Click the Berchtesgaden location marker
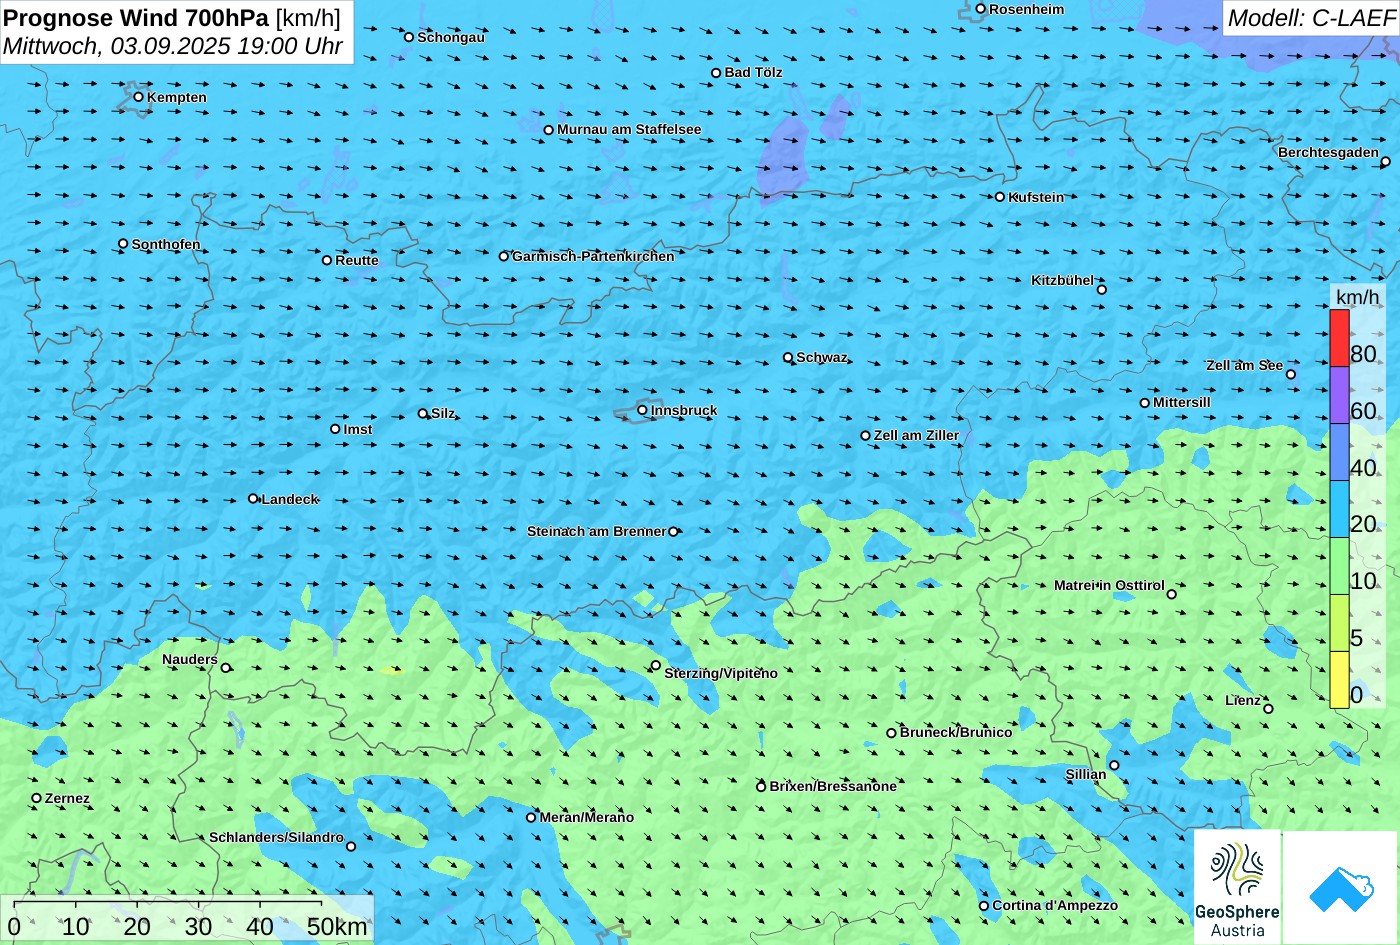This screenshot has height=945, width=1400. coord(1385,162)
